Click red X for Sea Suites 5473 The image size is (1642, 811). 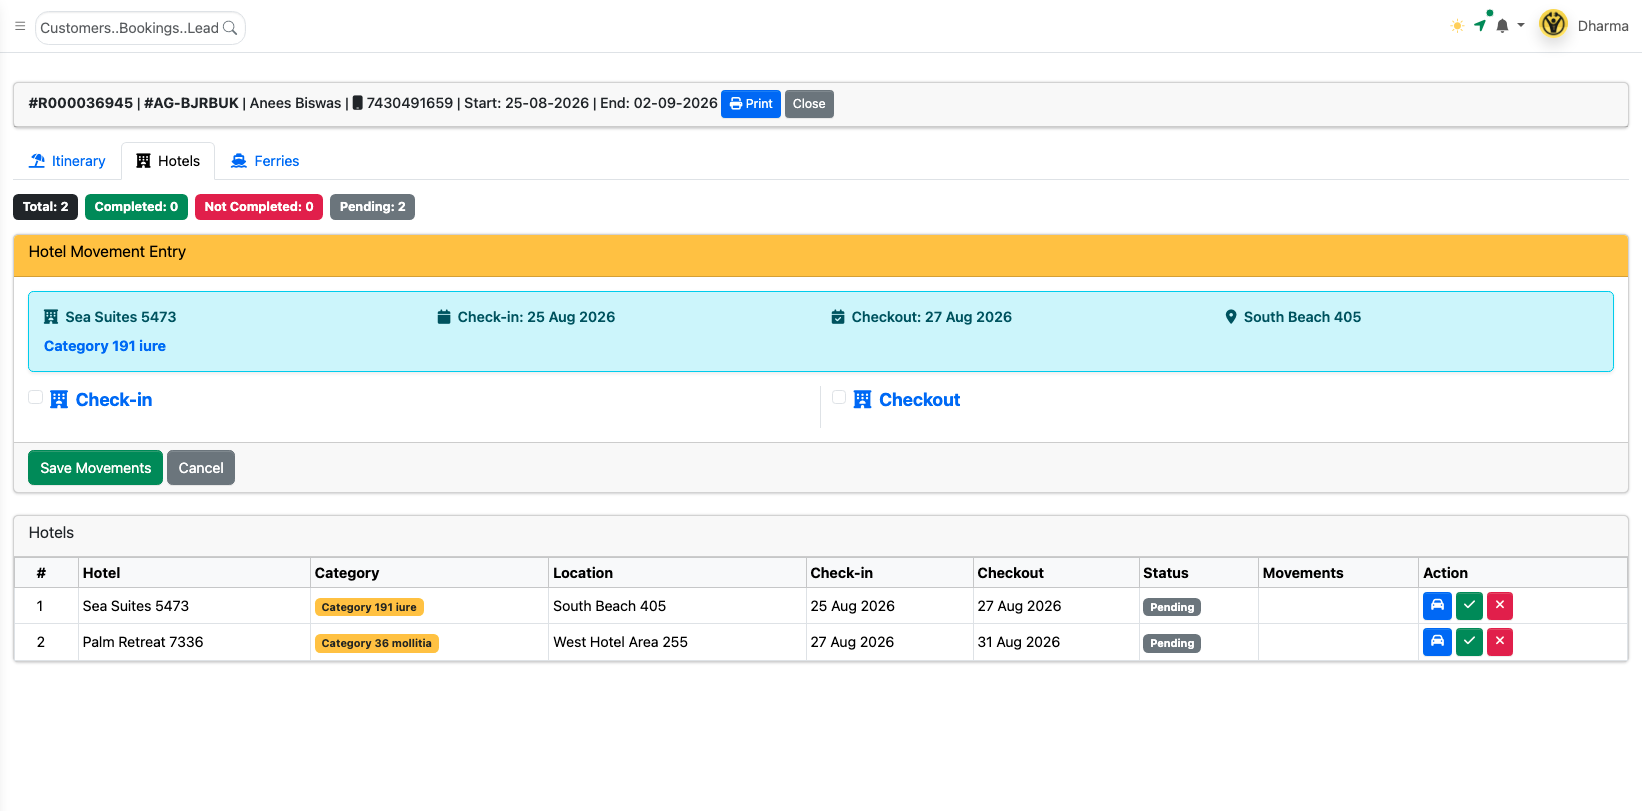click(1500, 606)
